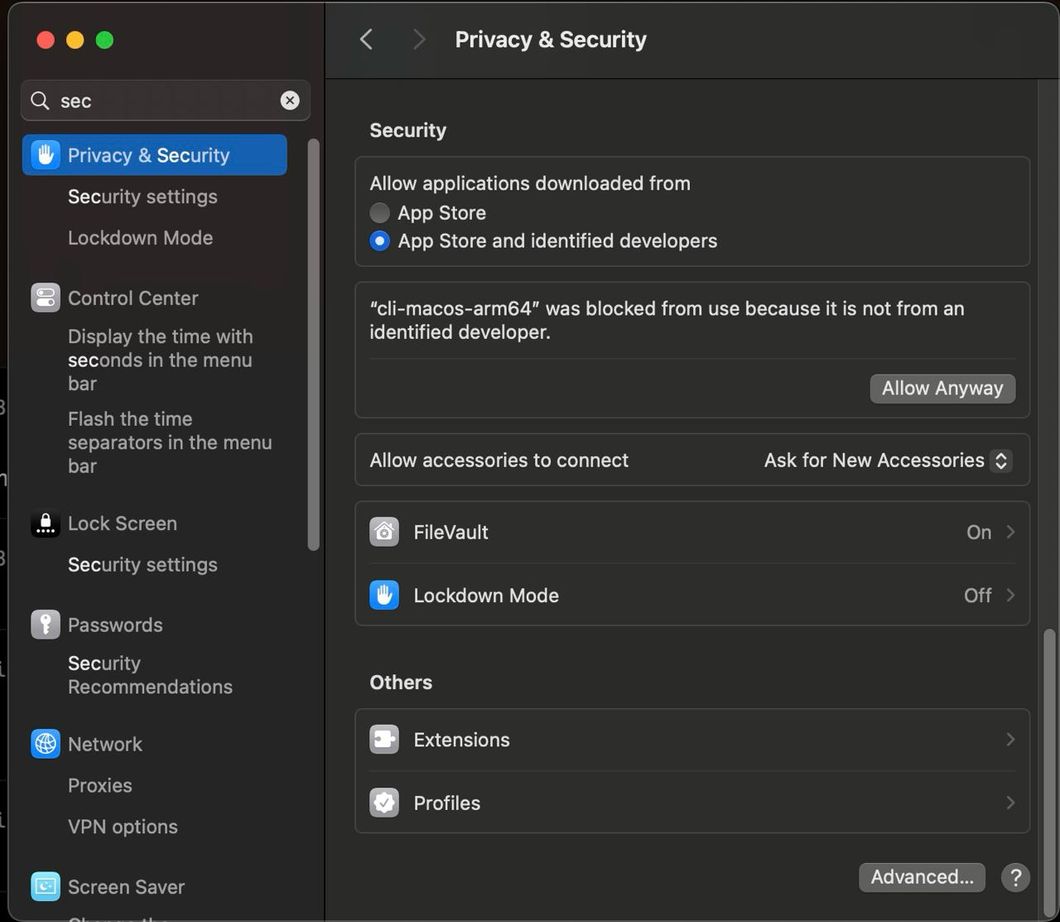Open FileVault settings via the On chevron
Viewport: 1060px width, 922px height.
[x=1010, y=532]
